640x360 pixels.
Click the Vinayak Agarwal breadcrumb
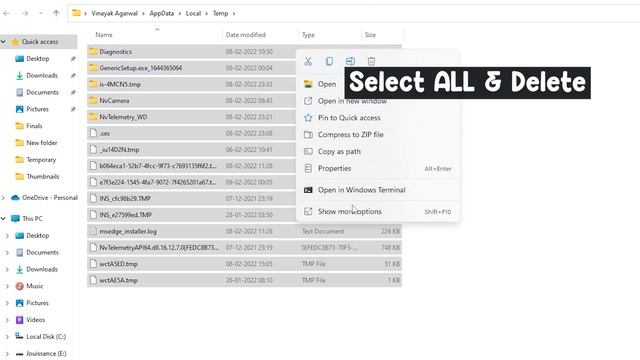pyautogui.click(x=114, y=13)
